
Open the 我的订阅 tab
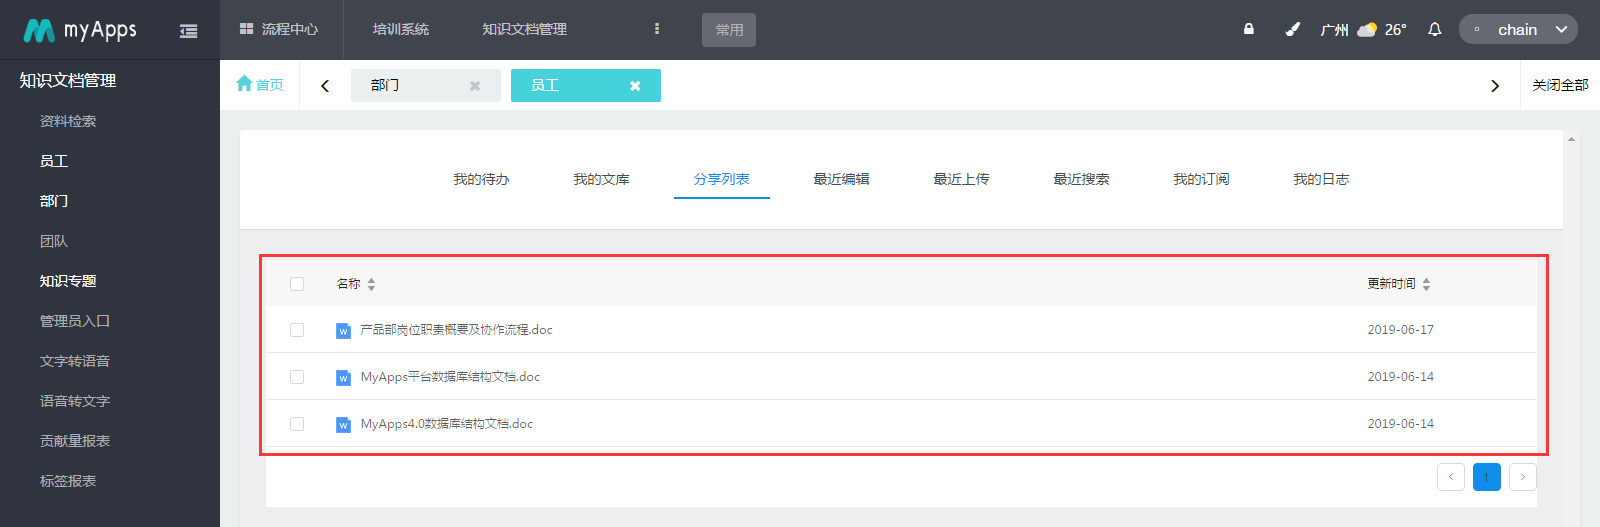(1201, 179)
